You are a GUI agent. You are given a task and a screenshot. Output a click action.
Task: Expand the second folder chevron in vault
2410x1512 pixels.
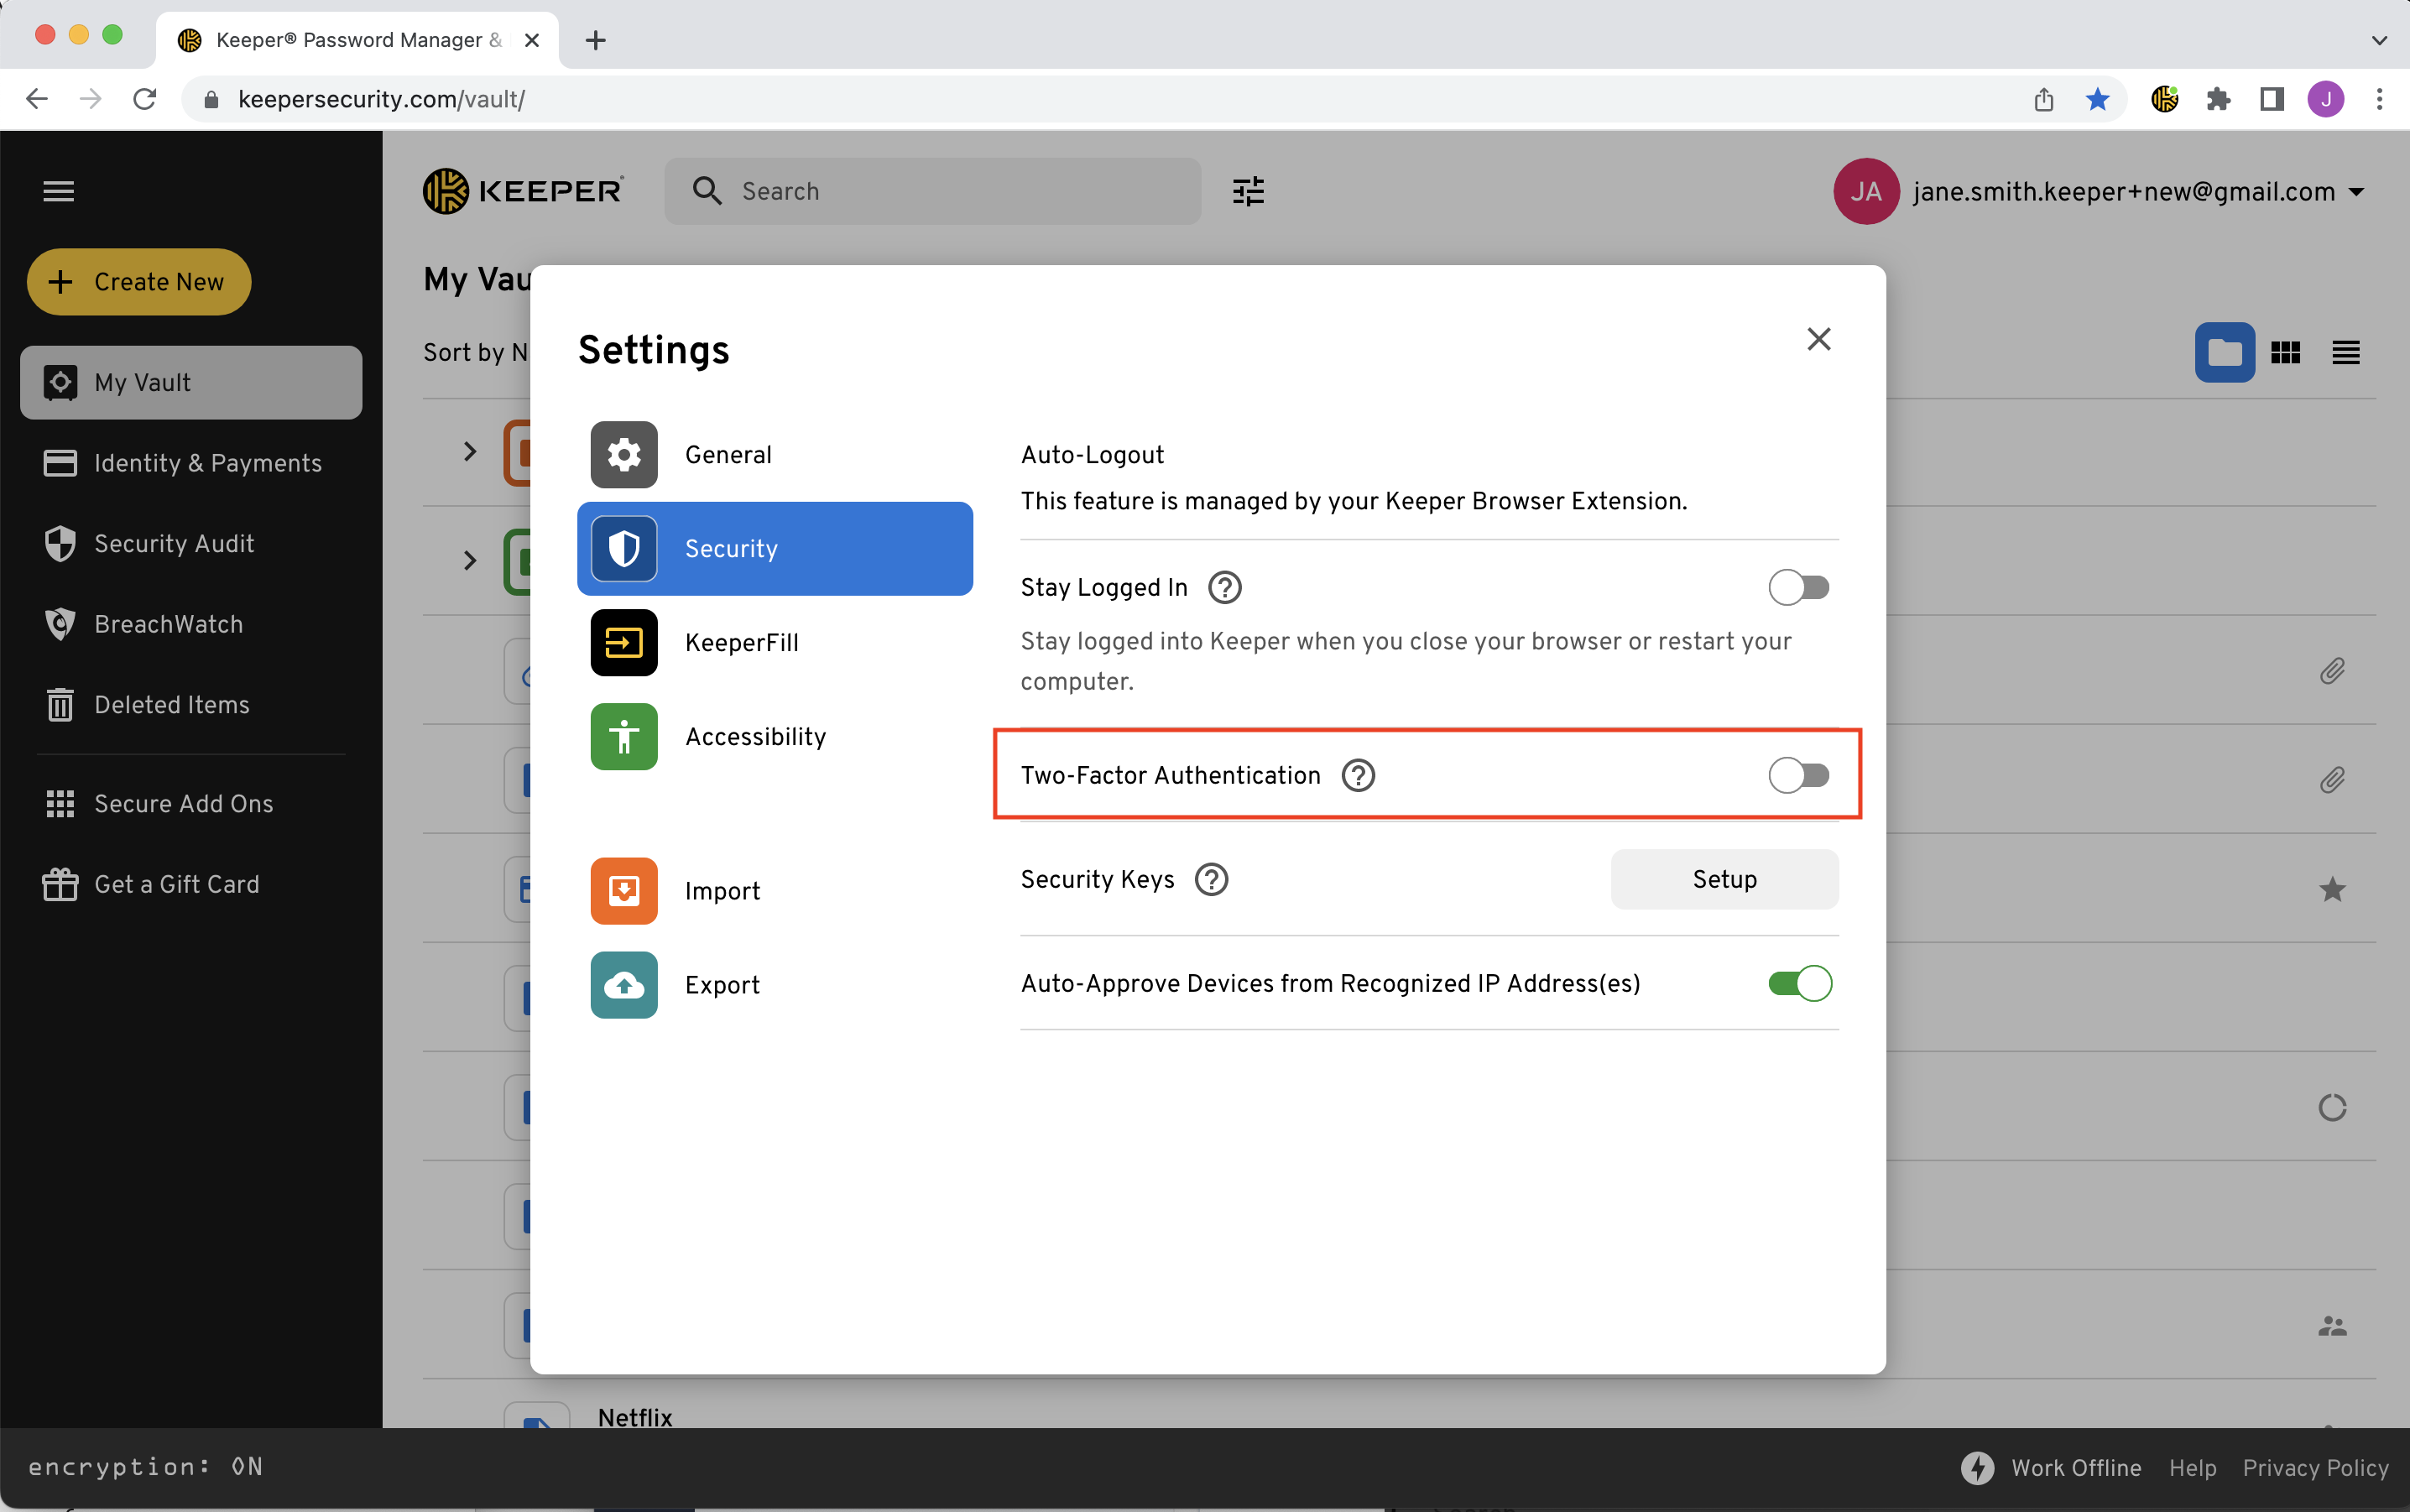pos(469,560)
